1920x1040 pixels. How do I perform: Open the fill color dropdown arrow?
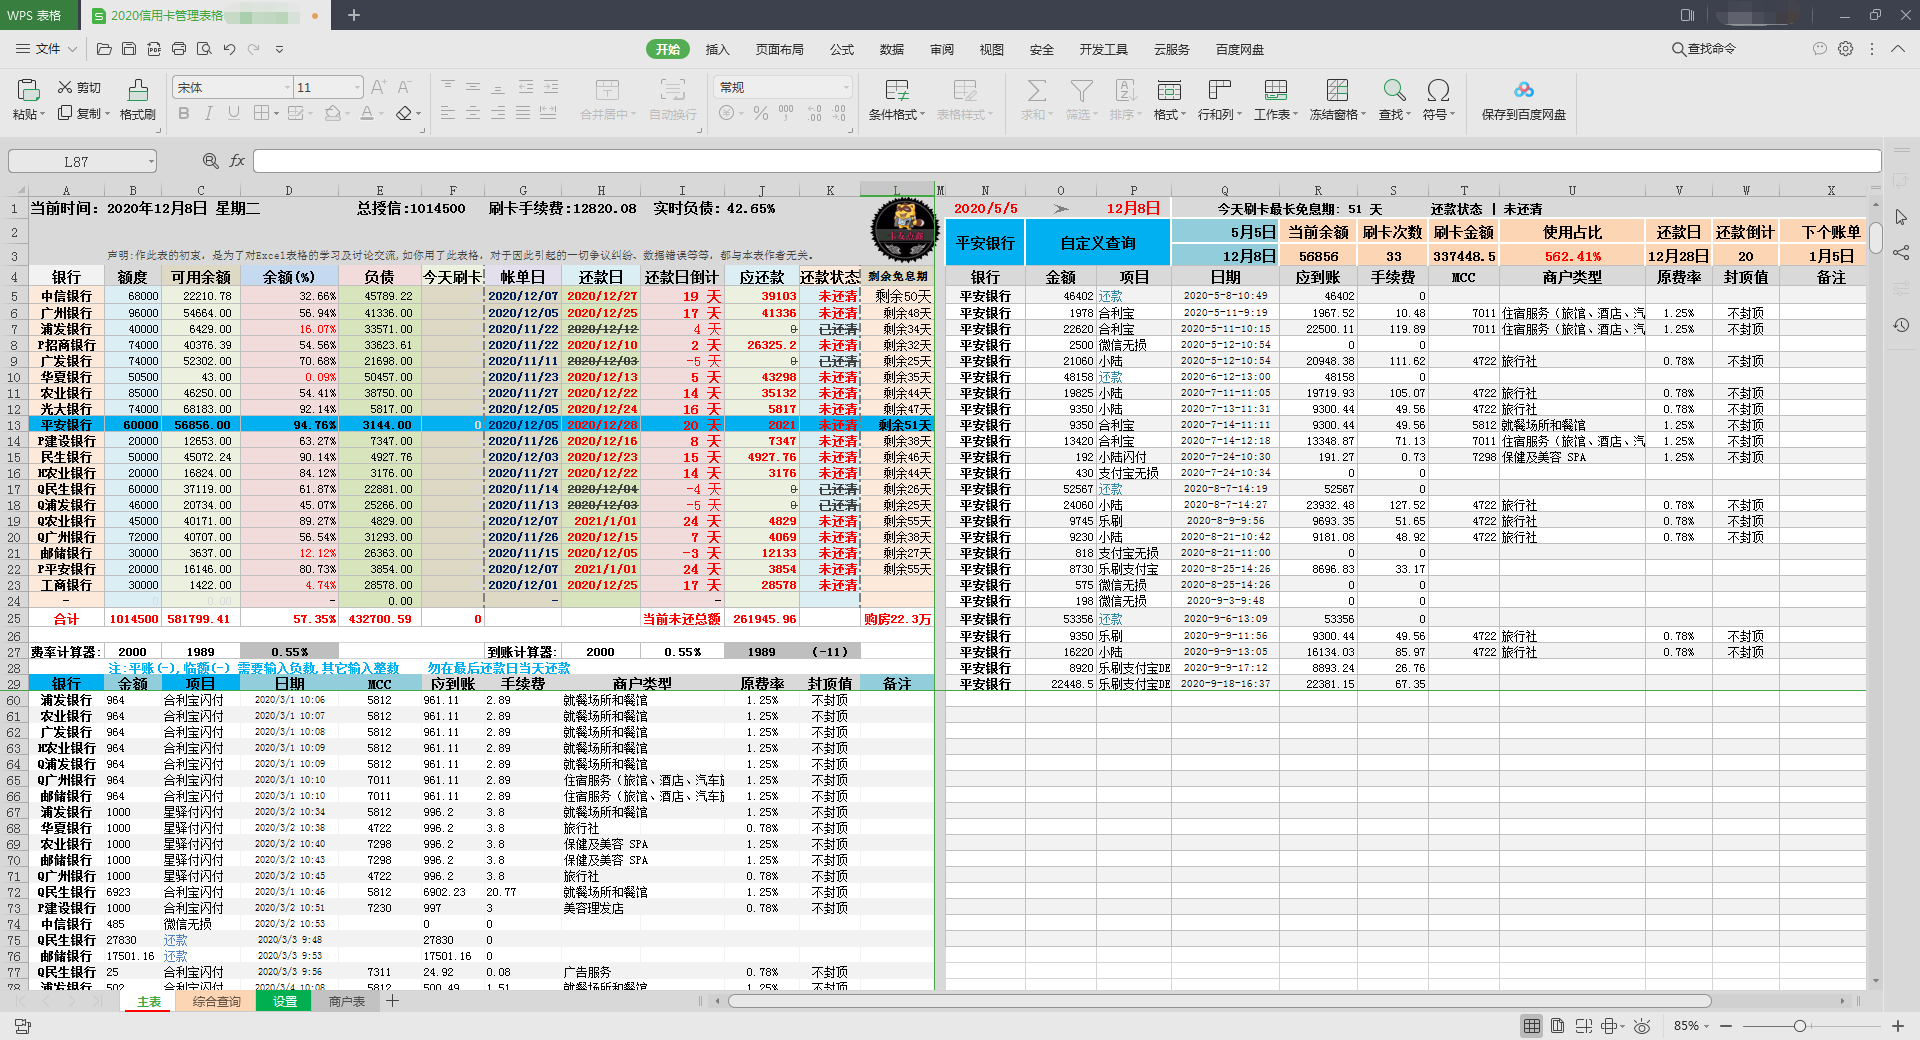346,114
